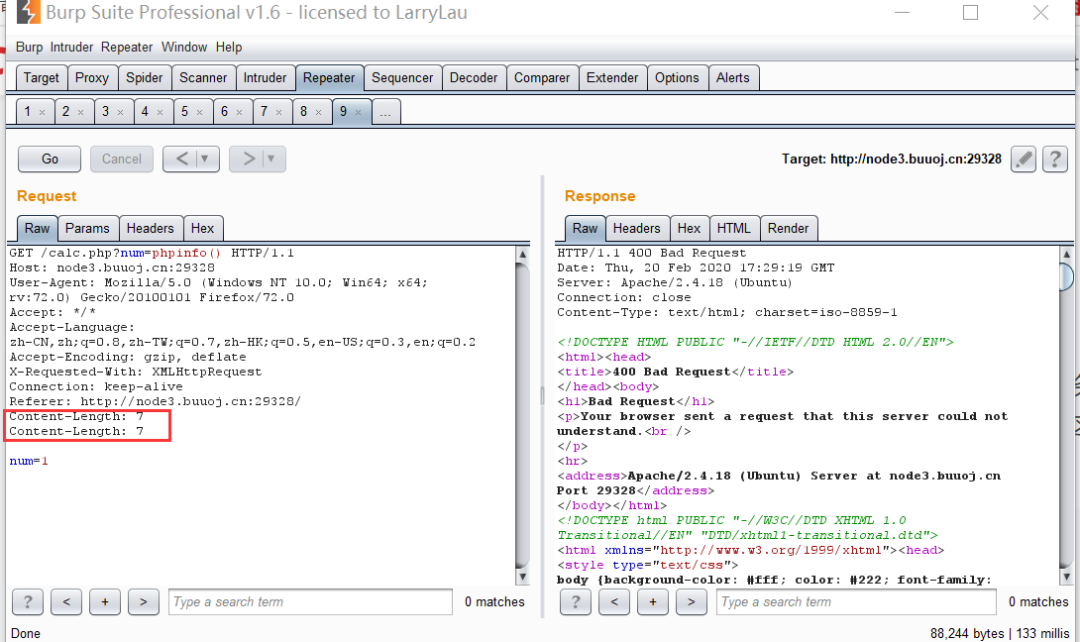Switch to the Target tool tab

[x=41, y=78]
